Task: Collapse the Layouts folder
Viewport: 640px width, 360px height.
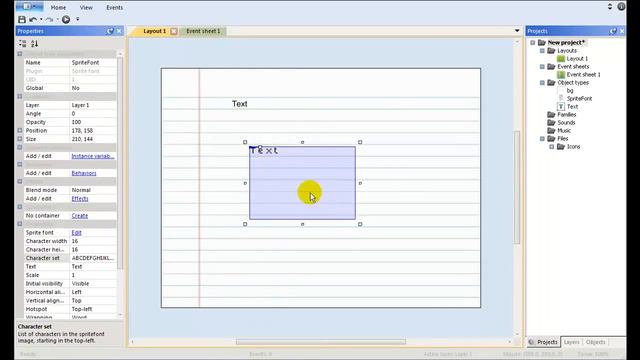Action: point(542,51)
